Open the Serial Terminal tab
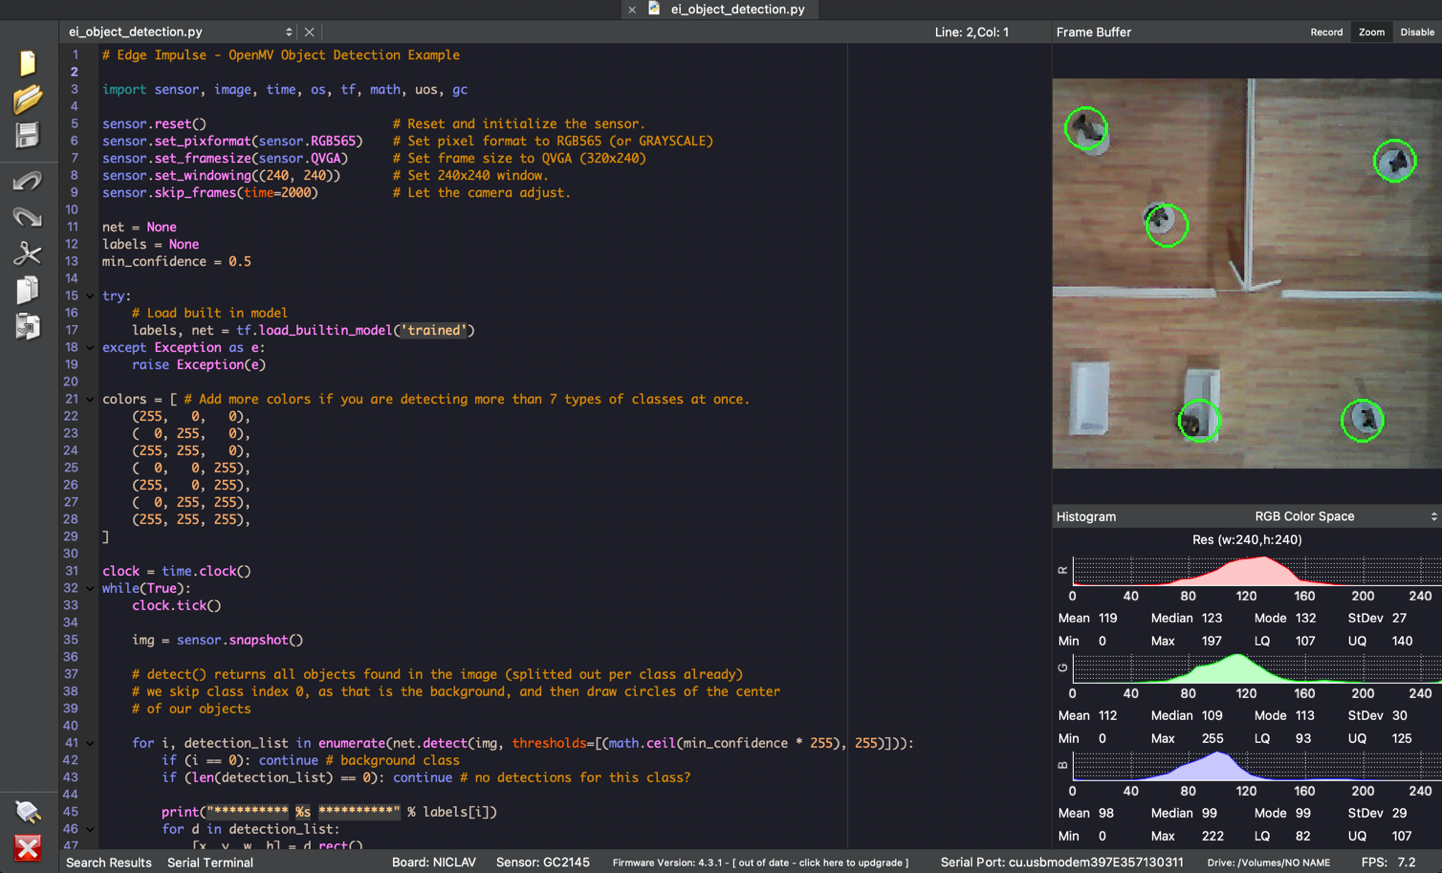Viewport: 1442px width, 873px height. click(210, 862)
